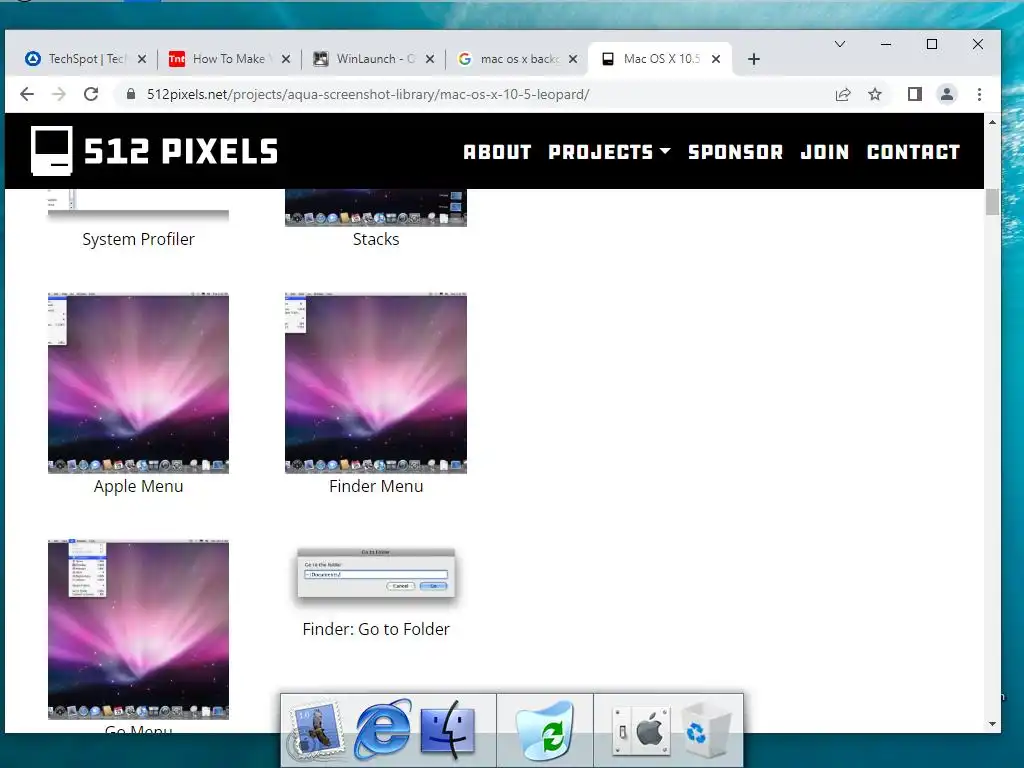Click the Apple Menu caption
The height and width of the screenshot is (768, 1024).
[138, 486]
